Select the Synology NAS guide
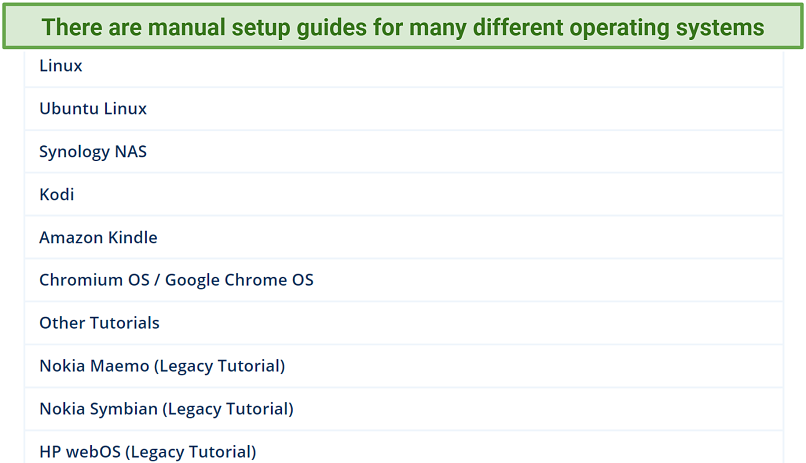Screen dimensions: 806x463 click(x=404, y=152)
